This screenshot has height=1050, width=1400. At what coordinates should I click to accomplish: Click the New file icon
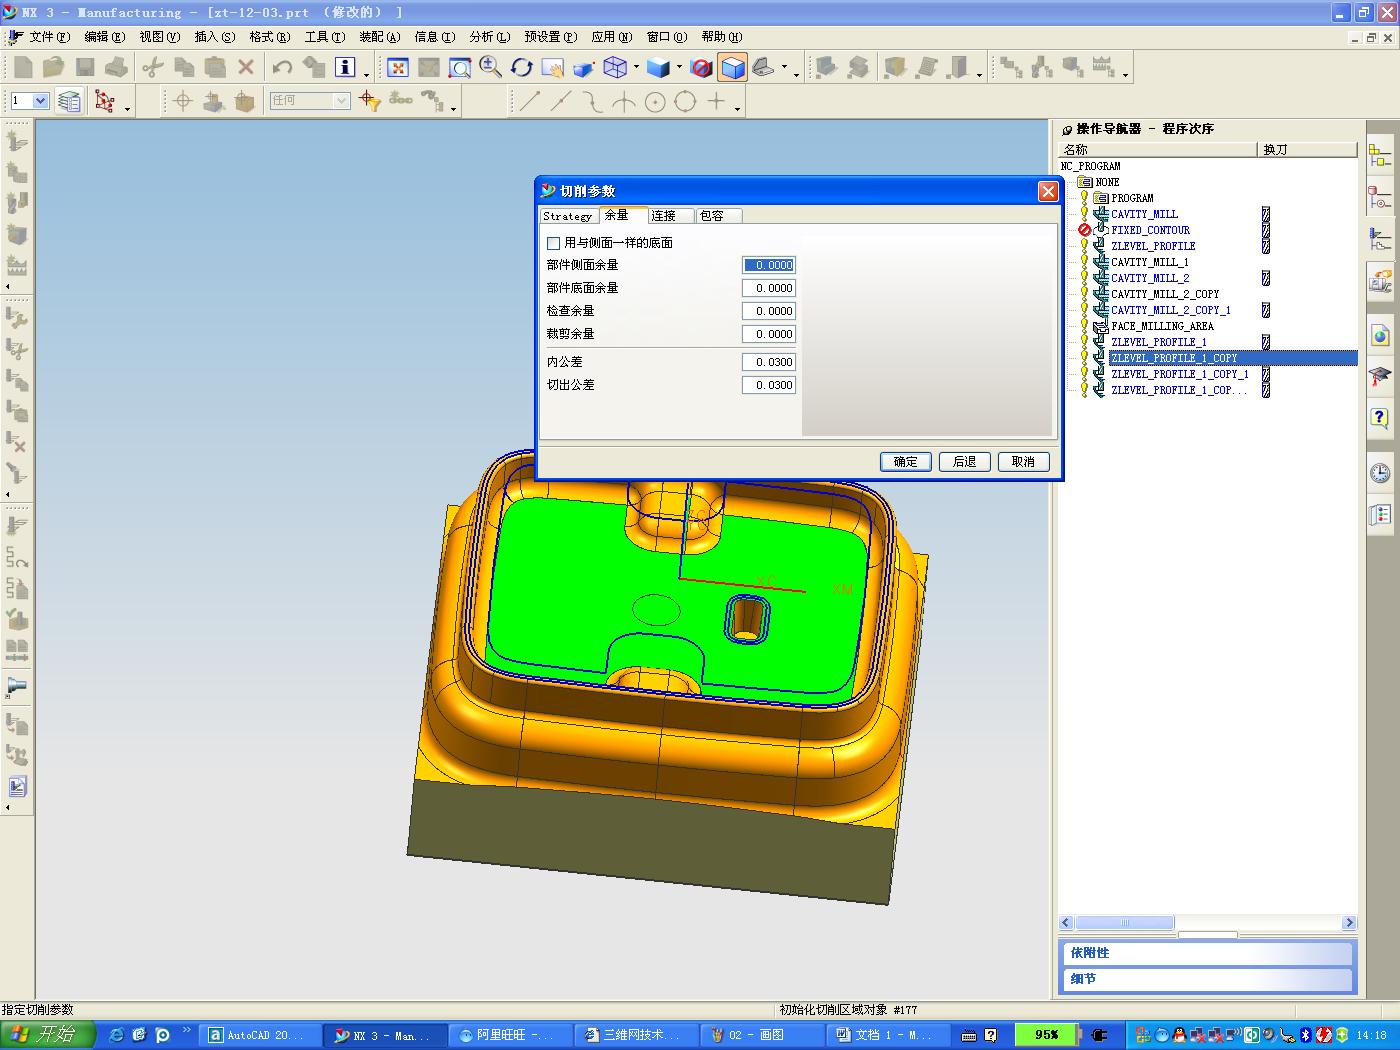point(24,67)
